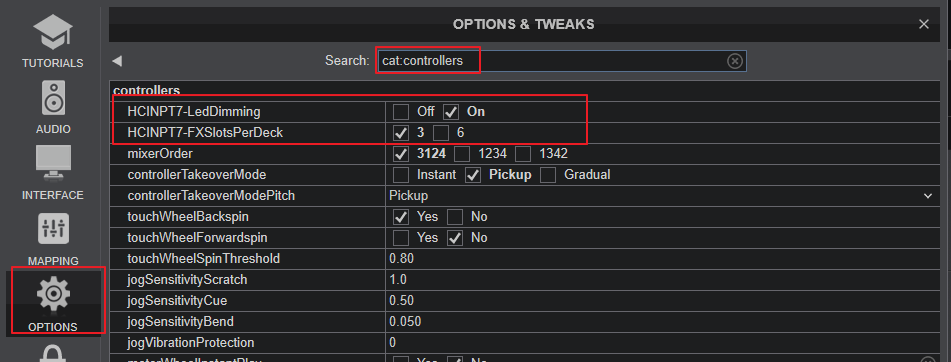This screenshot has width=951, height=362.
Task: Select the Options gear icon
Action: (x=53, y=293)
